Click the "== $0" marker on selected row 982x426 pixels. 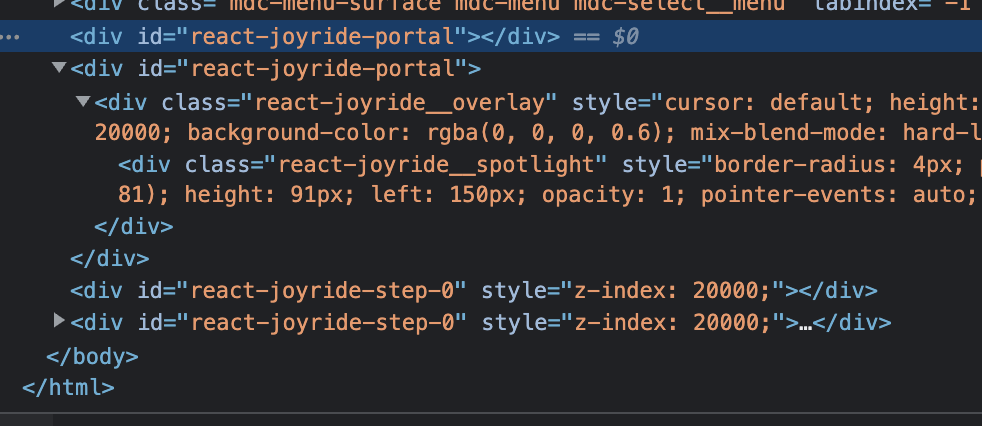point(606,37)
